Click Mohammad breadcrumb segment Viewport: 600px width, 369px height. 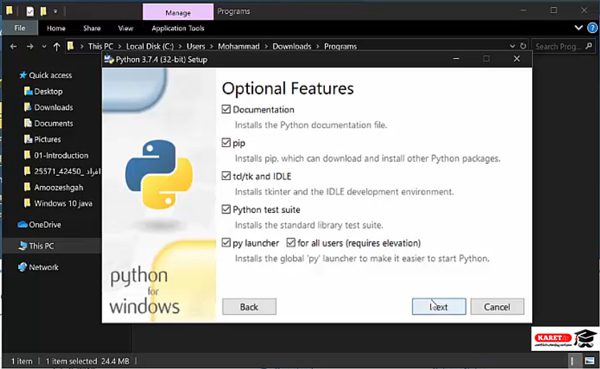click(238, 46)
